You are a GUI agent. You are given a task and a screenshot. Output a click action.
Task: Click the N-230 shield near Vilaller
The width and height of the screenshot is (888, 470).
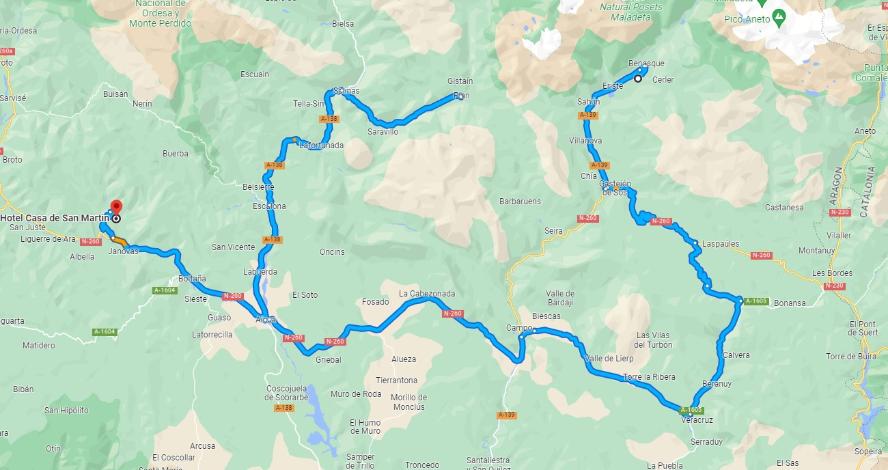click(x=840, y=212)
